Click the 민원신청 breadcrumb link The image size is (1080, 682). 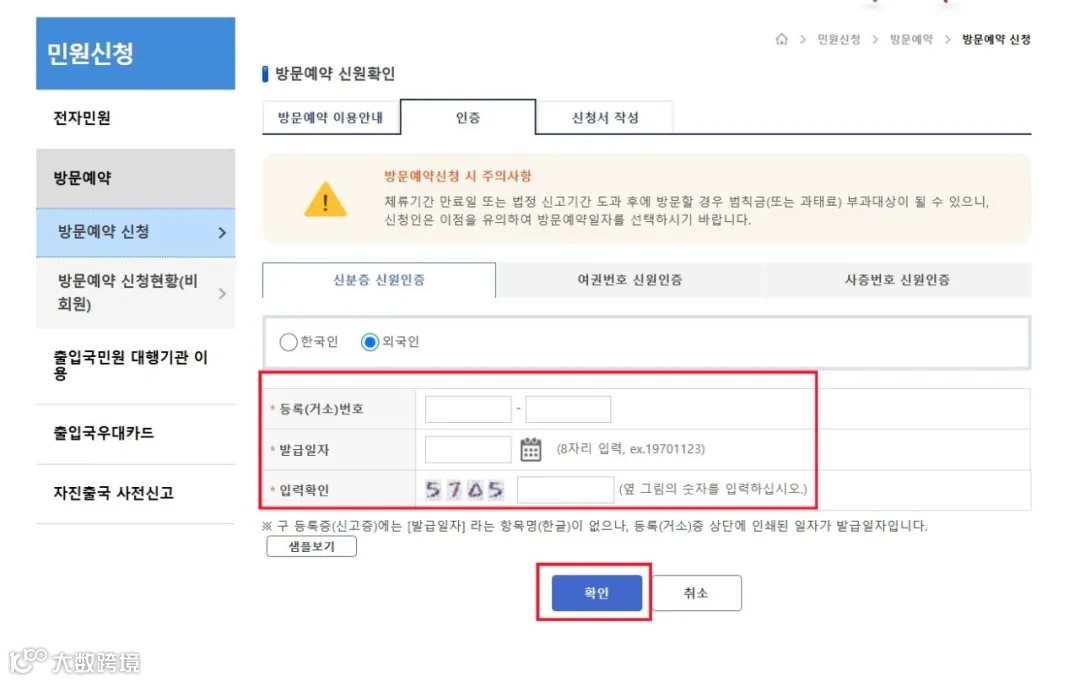[x=838, y=39]
